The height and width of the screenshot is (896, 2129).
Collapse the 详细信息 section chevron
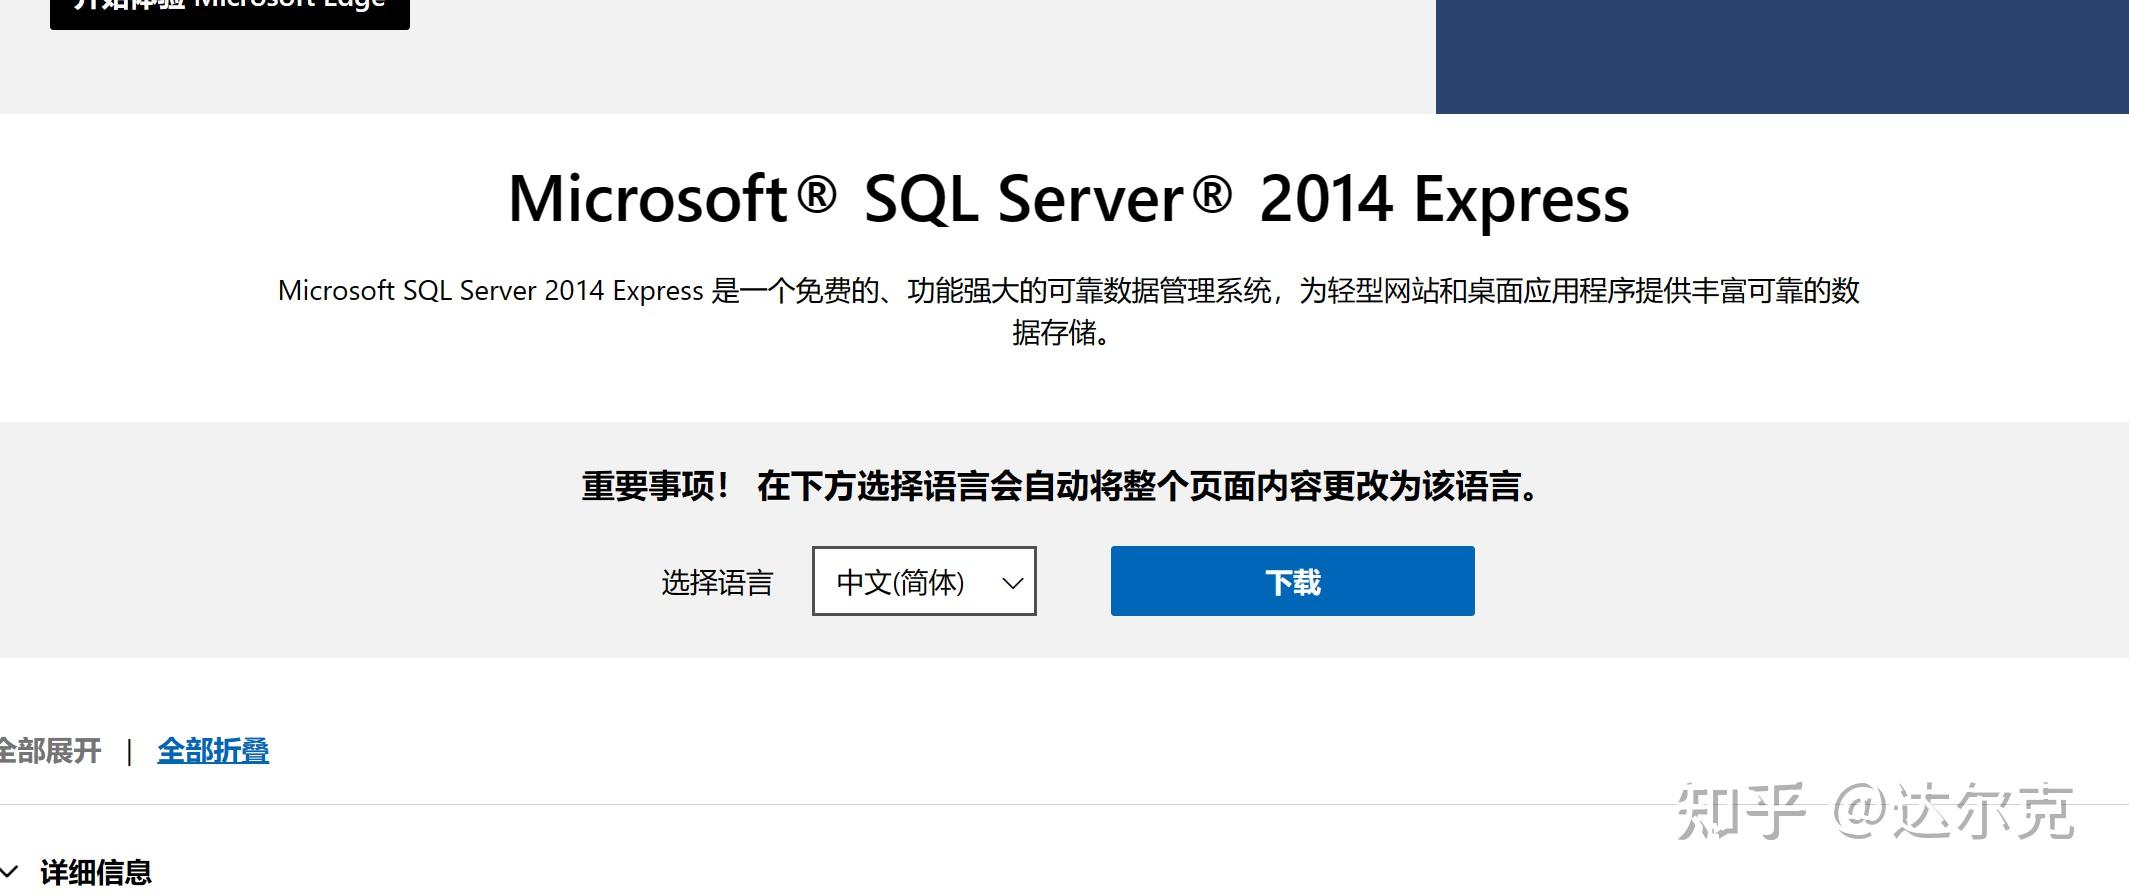(10, 872)
